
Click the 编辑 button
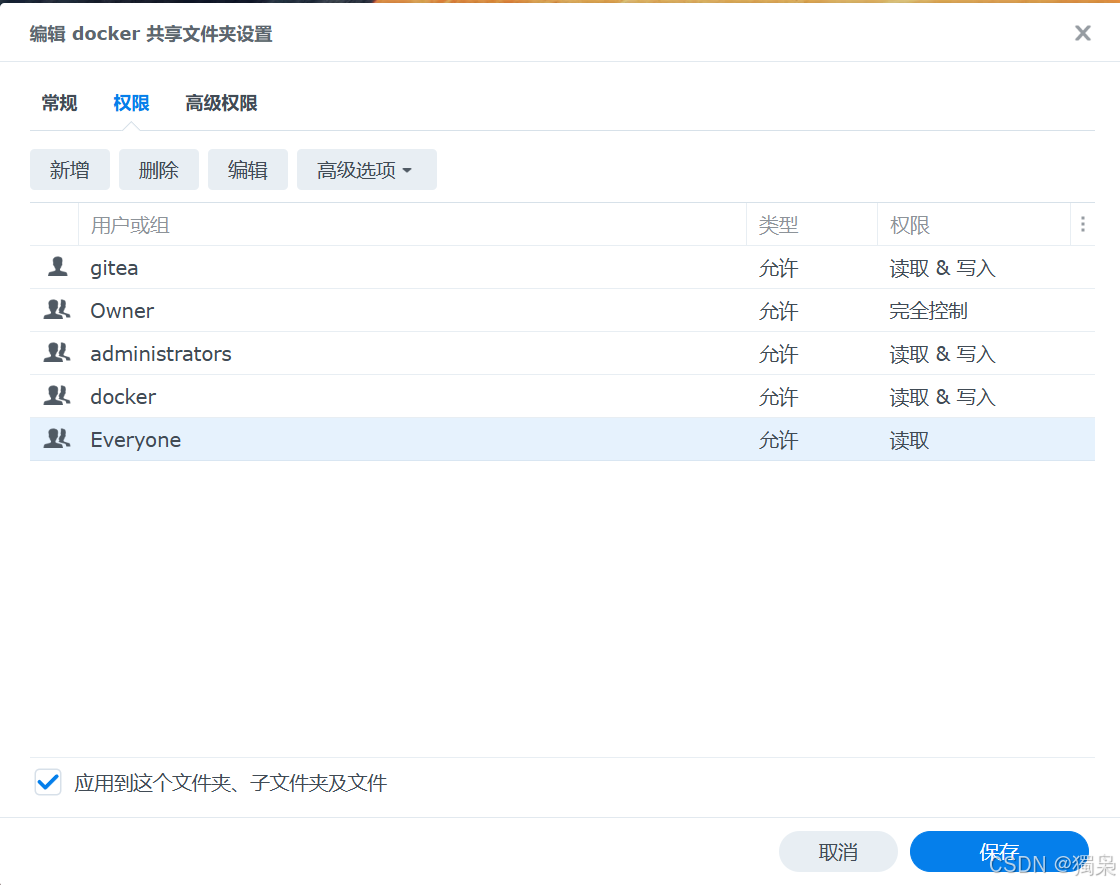coord(247,169)
